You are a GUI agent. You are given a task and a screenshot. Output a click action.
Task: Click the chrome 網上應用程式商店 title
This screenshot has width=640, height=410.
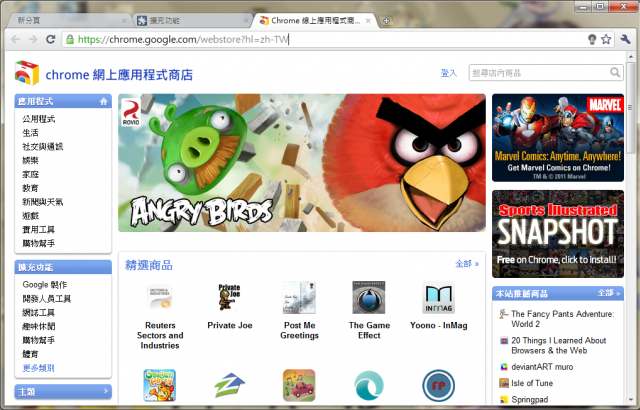tap(119, 75)
